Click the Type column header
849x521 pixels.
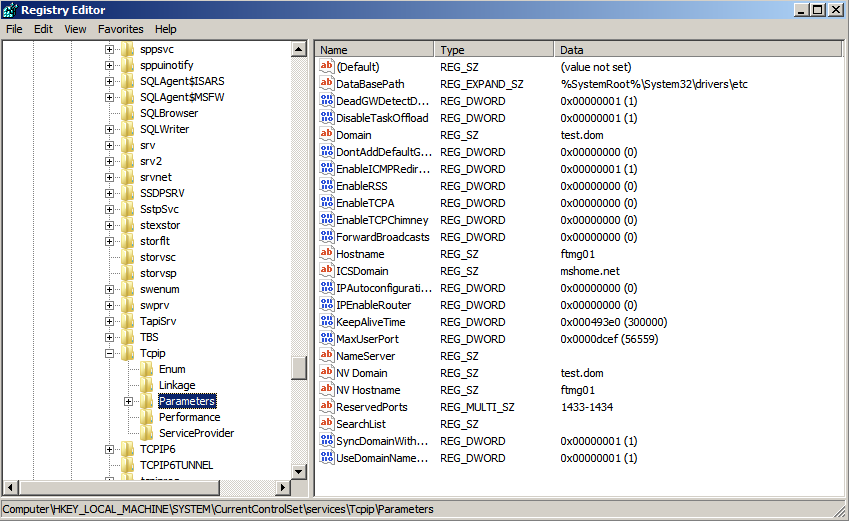click(x=494, y=49)
